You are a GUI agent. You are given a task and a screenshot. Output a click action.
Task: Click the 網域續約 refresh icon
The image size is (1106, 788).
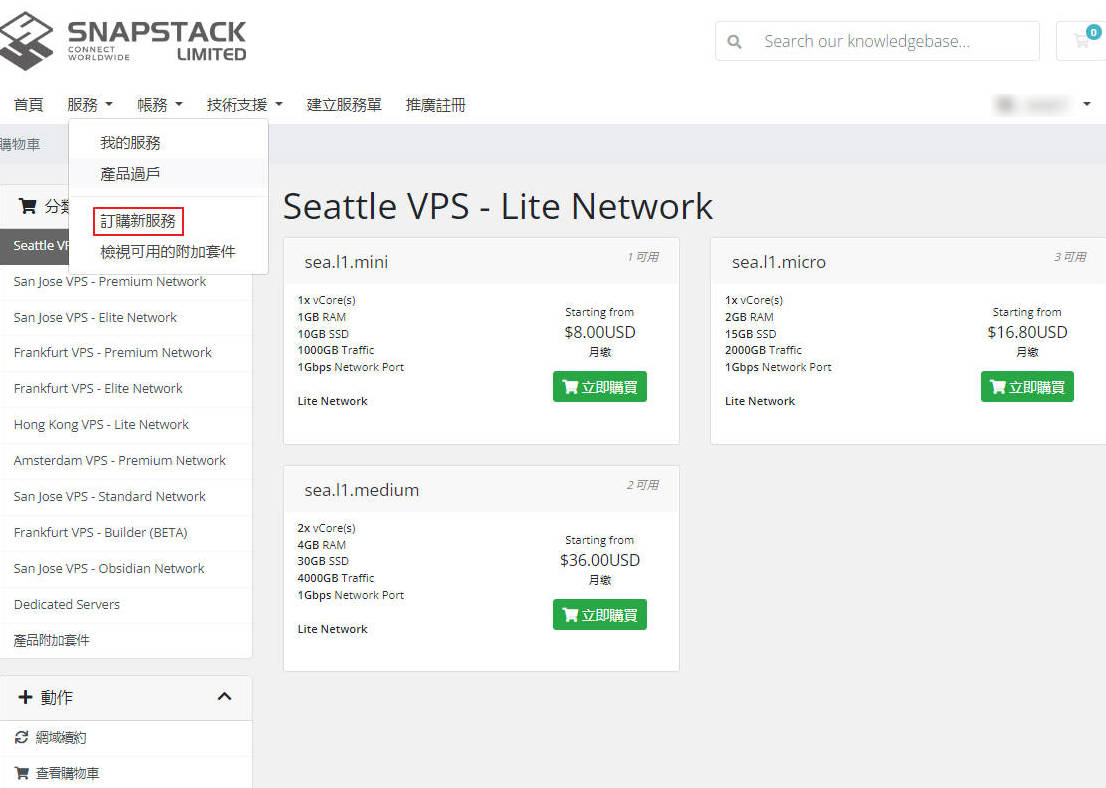22,737
